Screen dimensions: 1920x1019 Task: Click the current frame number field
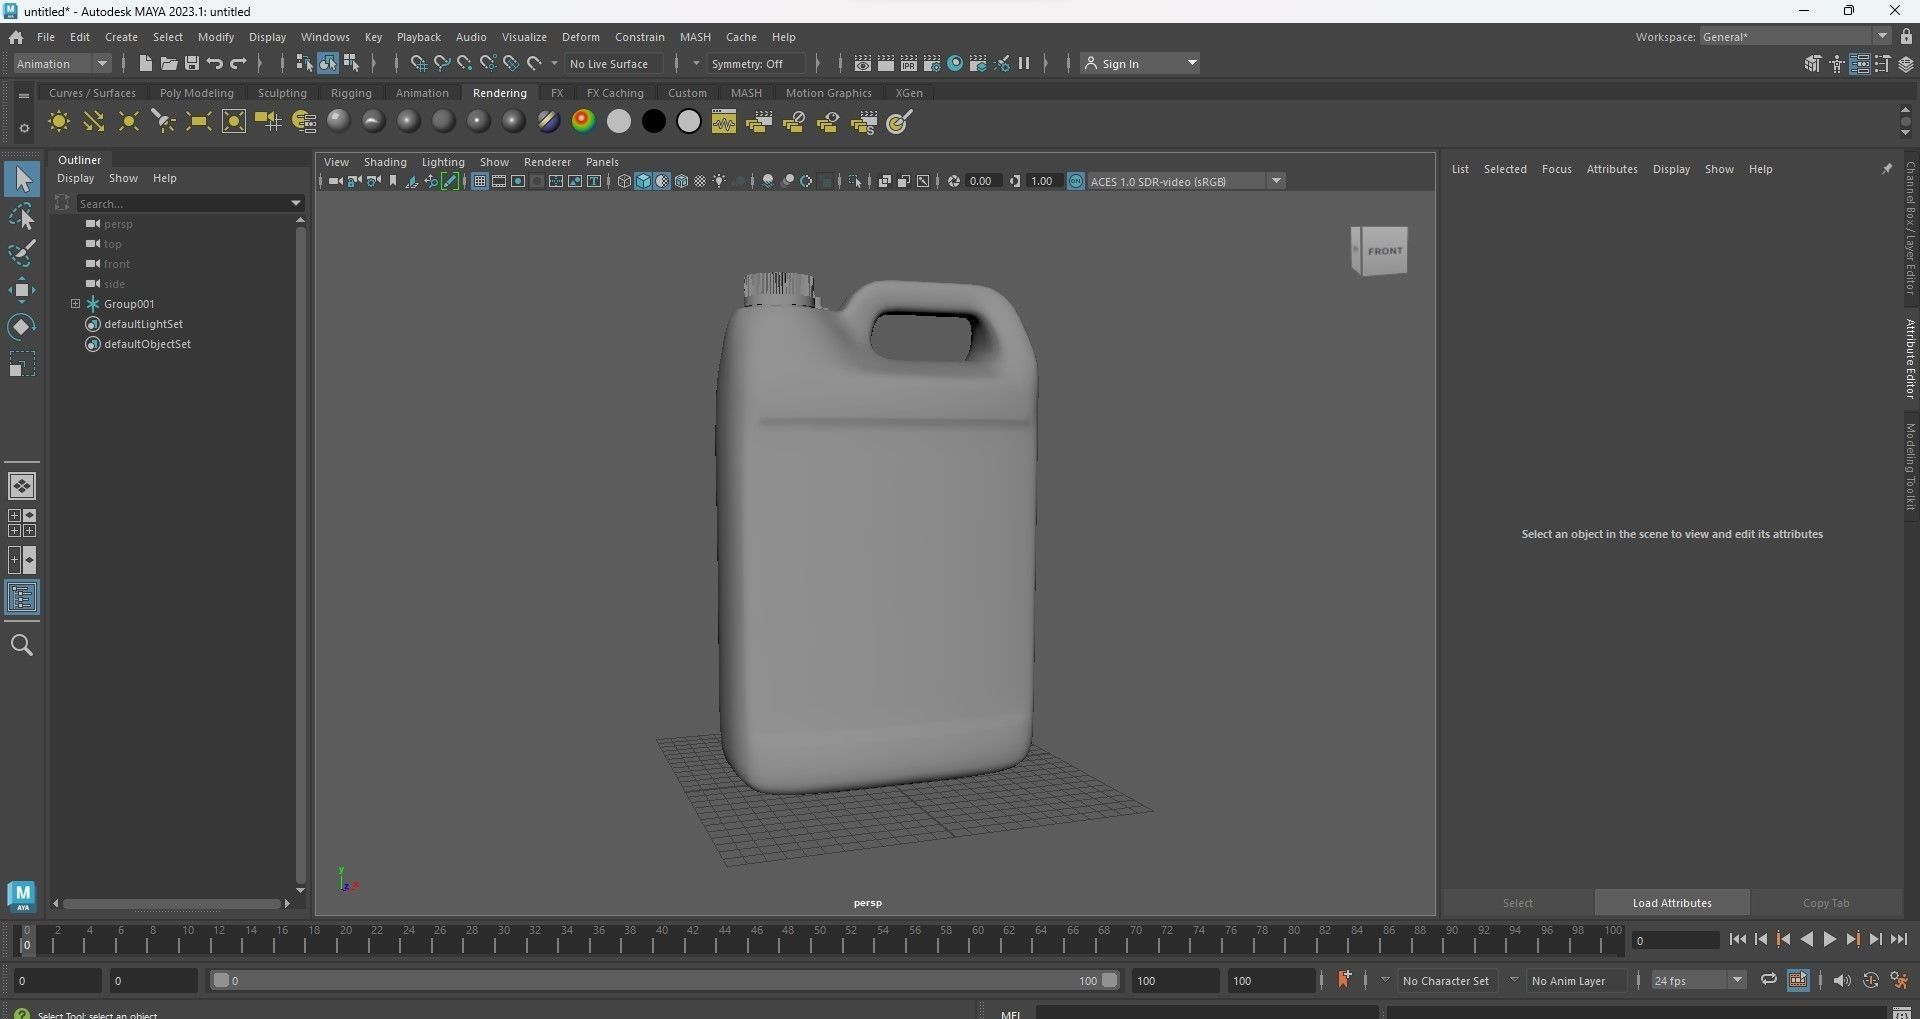[1675, 940]
